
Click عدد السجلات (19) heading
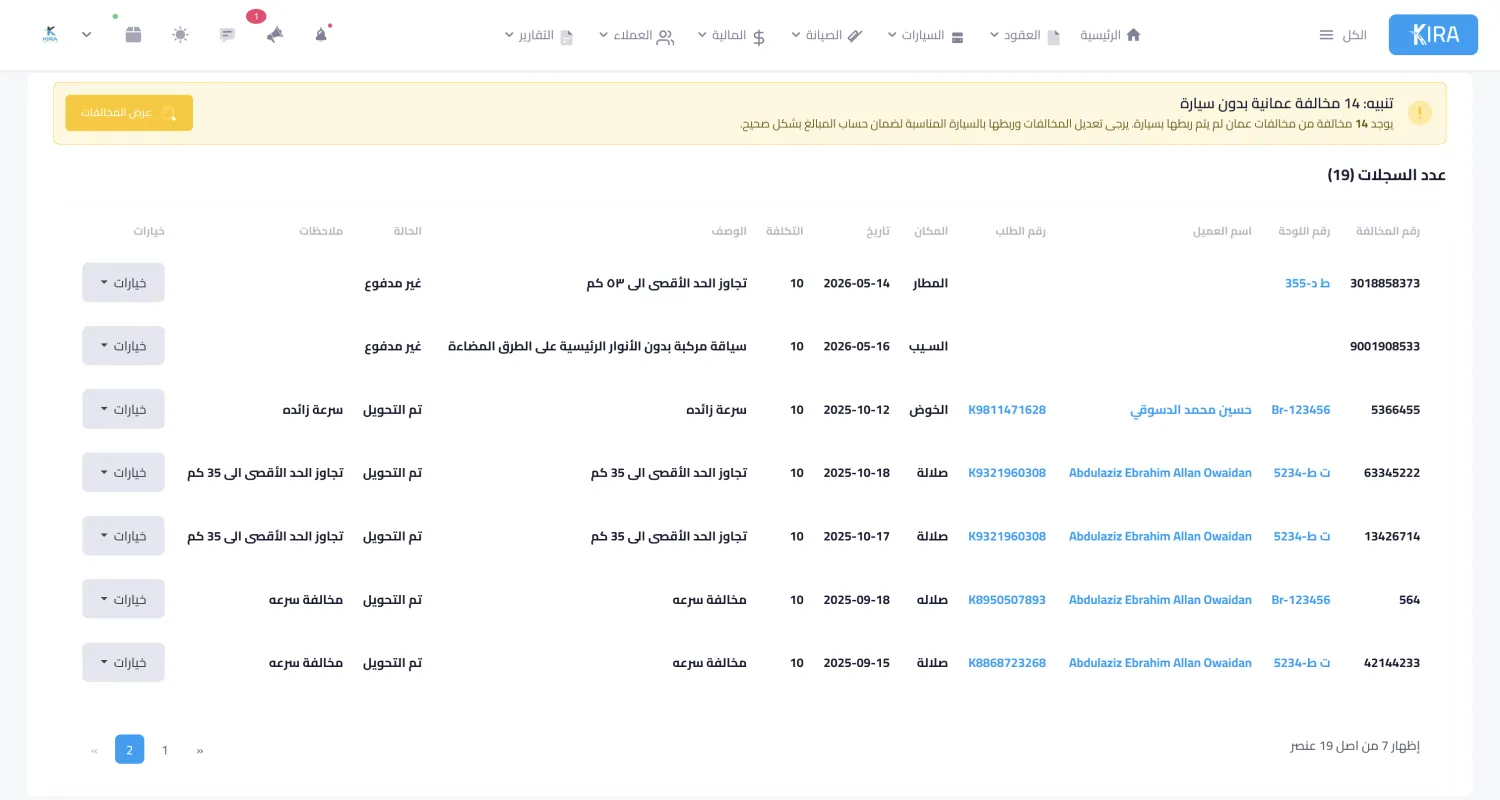pyautogui.click(x=1386, y=175)
